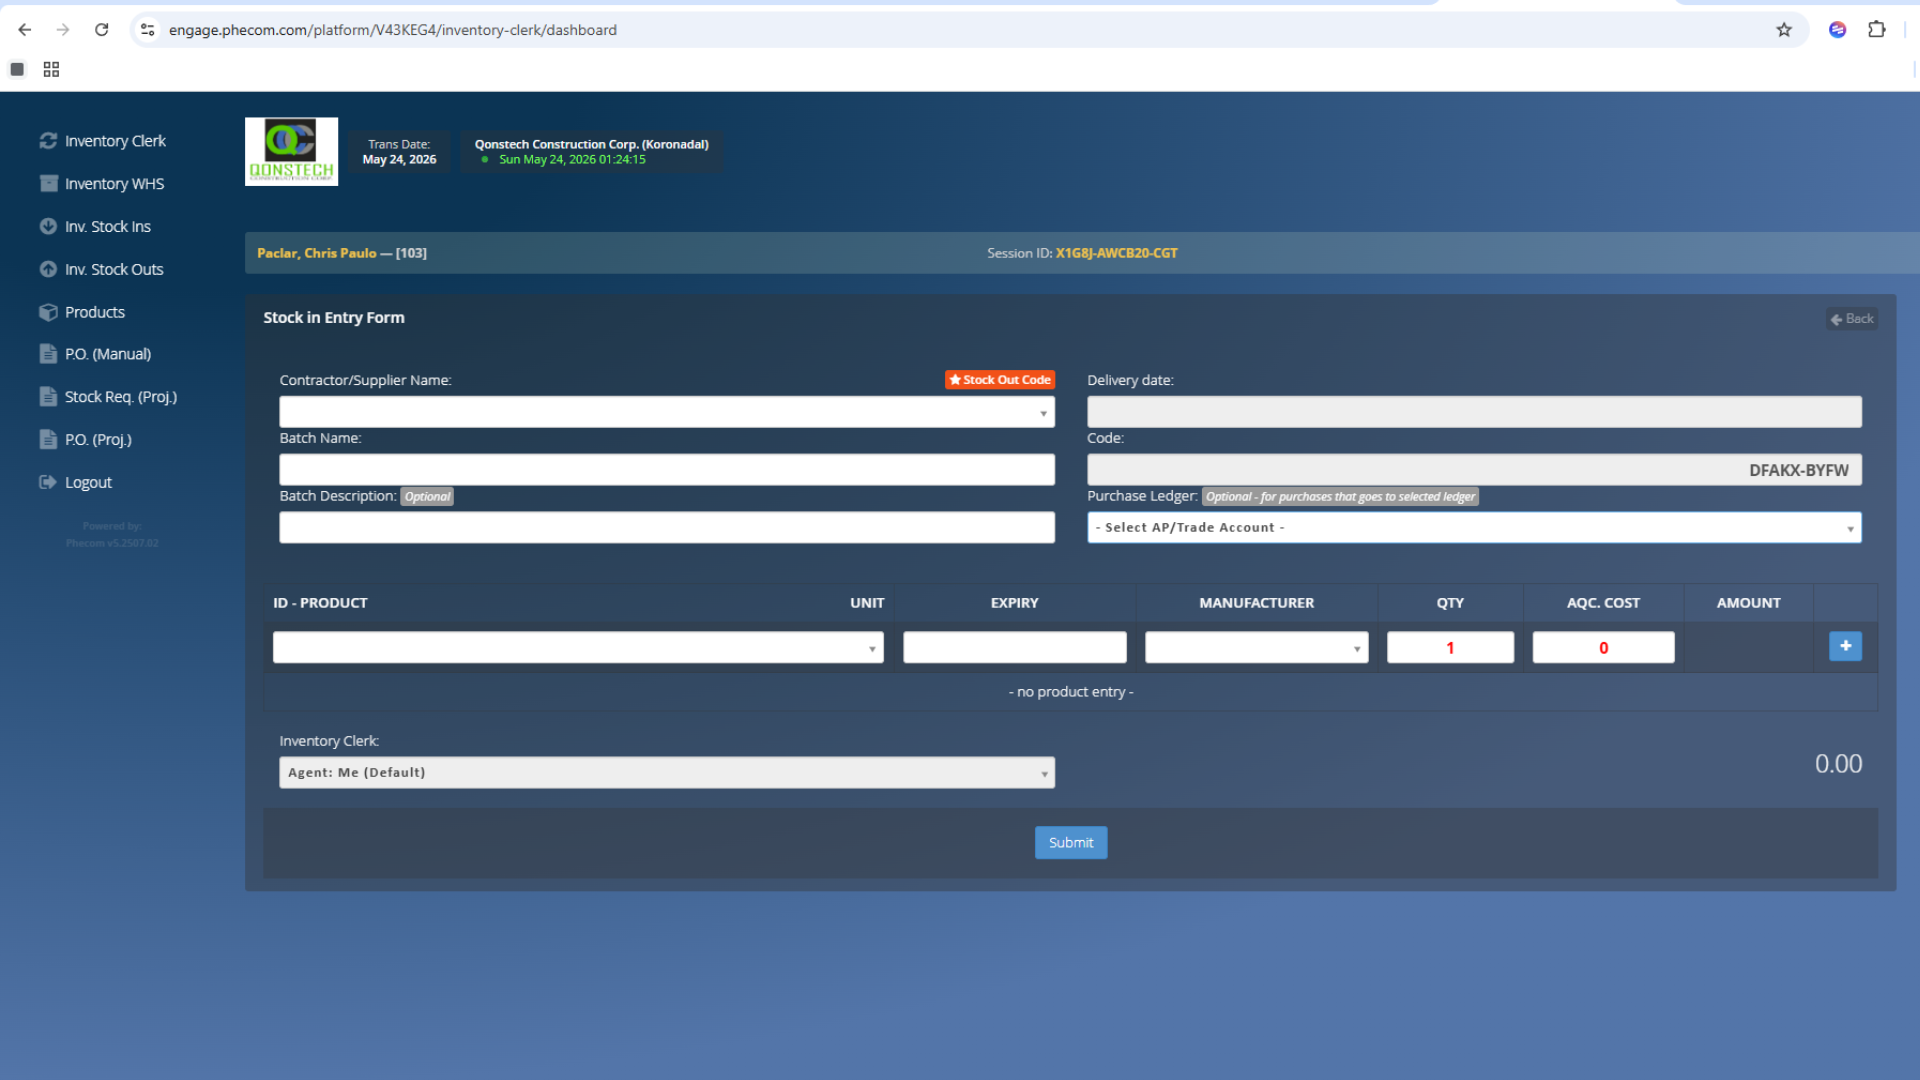The height and width of the screenshot is (1080, 1920).
Task: Open the Products menu item
Action: click(95, 312)
